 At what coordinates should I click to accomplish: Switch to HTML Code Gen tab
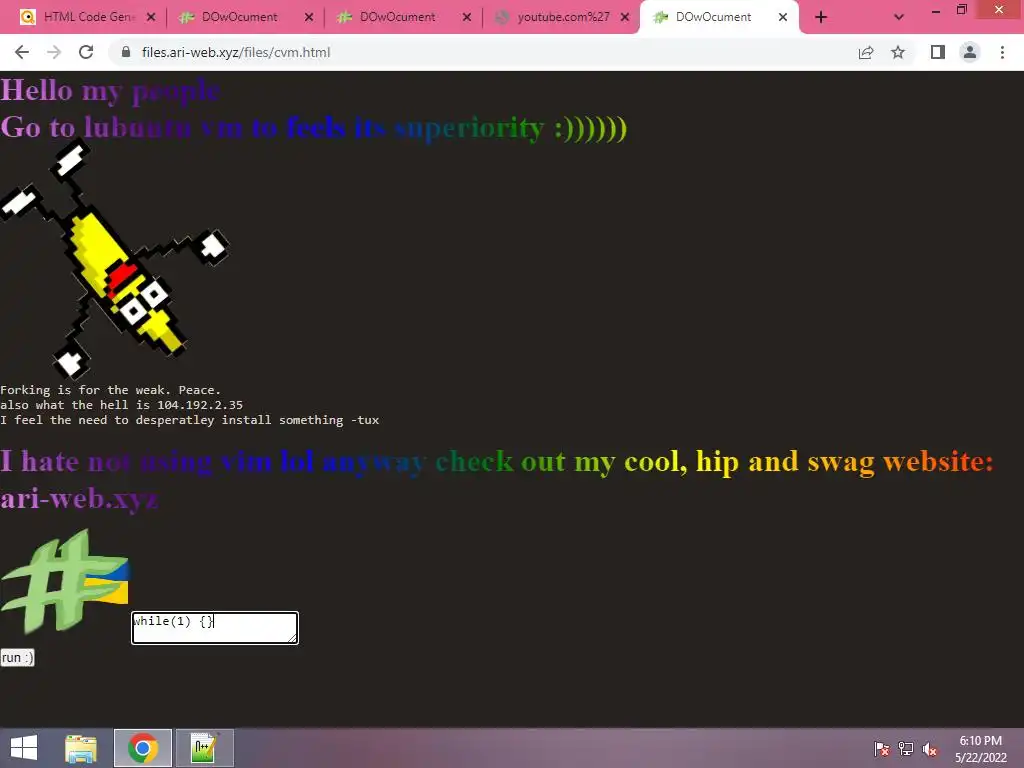point(88,17)
